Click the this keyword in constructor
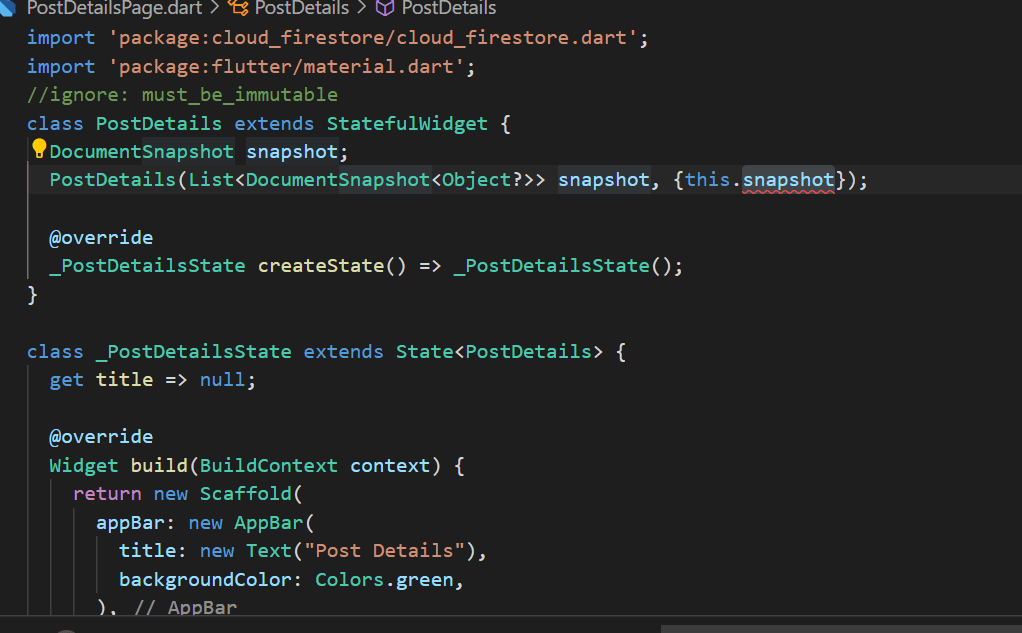The height and width of the screenshot is (633, 1022). (x=707, y=180)
